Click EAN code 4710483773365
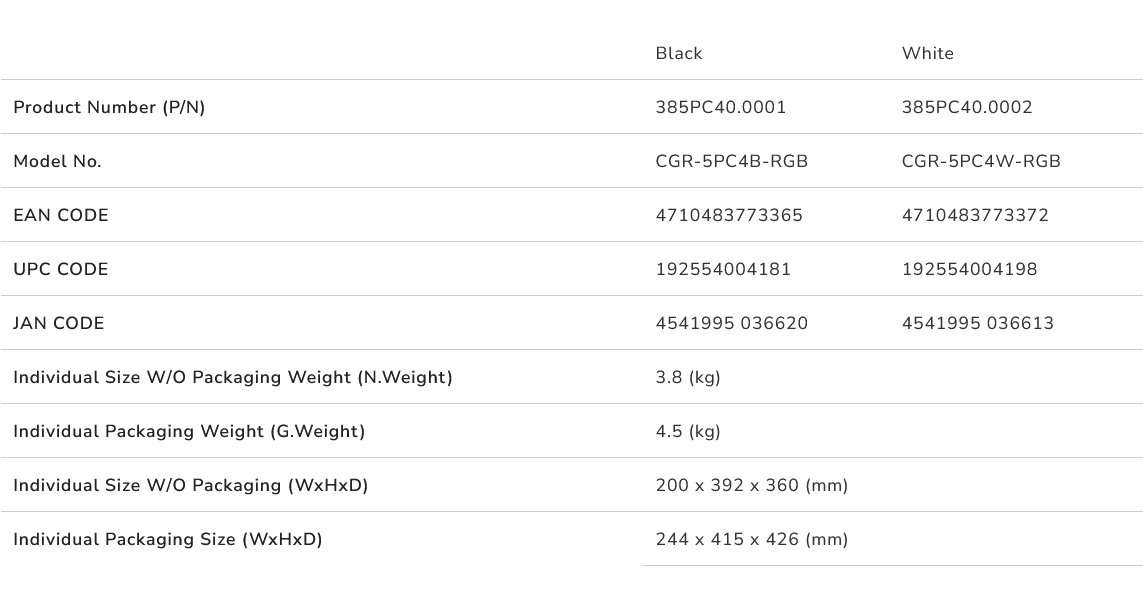 click(x=728, y=216)
